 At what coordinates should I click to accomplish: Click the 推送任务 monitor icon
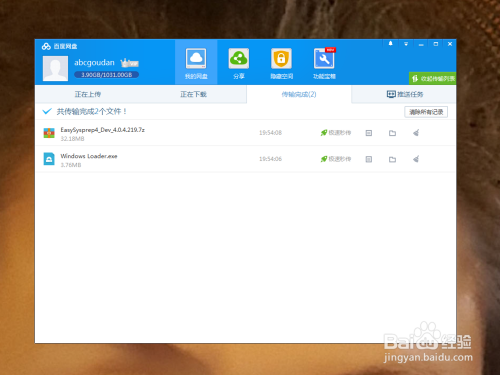(391, 94)
